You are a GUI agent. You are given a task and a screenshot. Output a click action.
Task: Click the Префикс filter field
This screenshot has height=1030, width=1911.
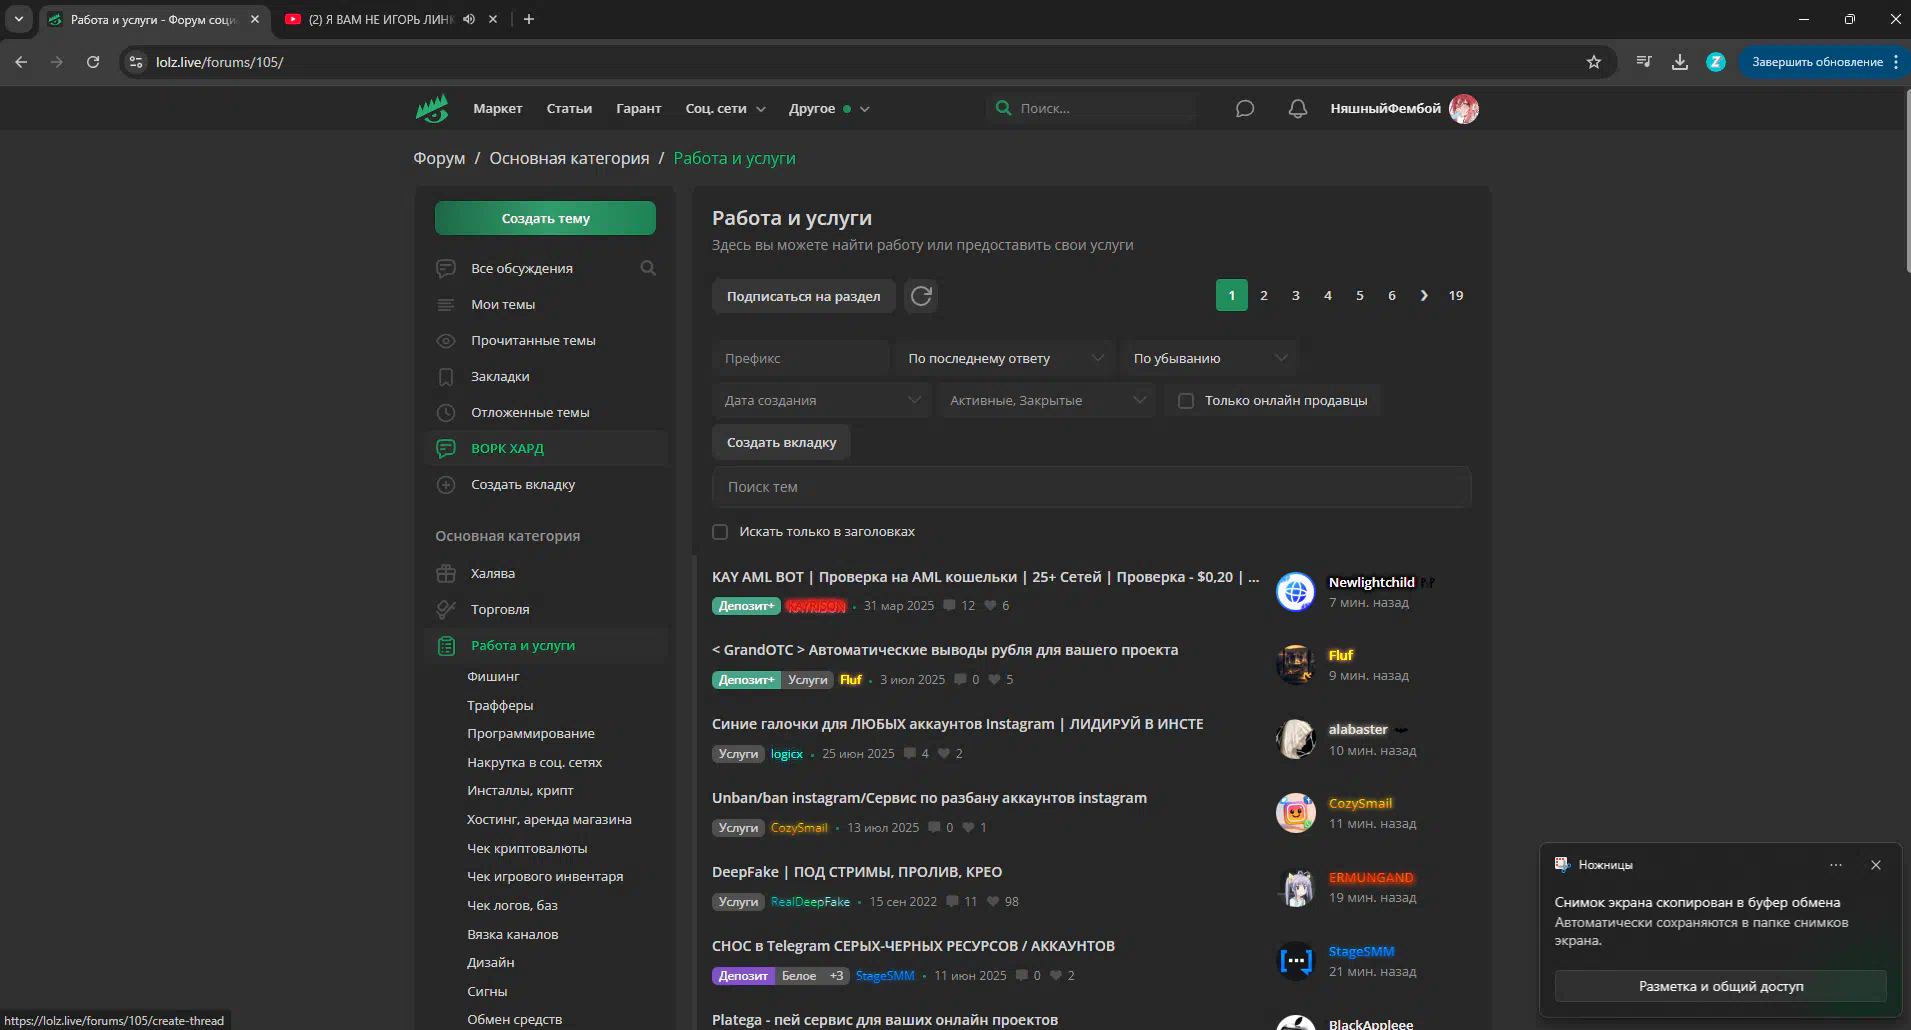pyautogui.click(x=800, y=358)
